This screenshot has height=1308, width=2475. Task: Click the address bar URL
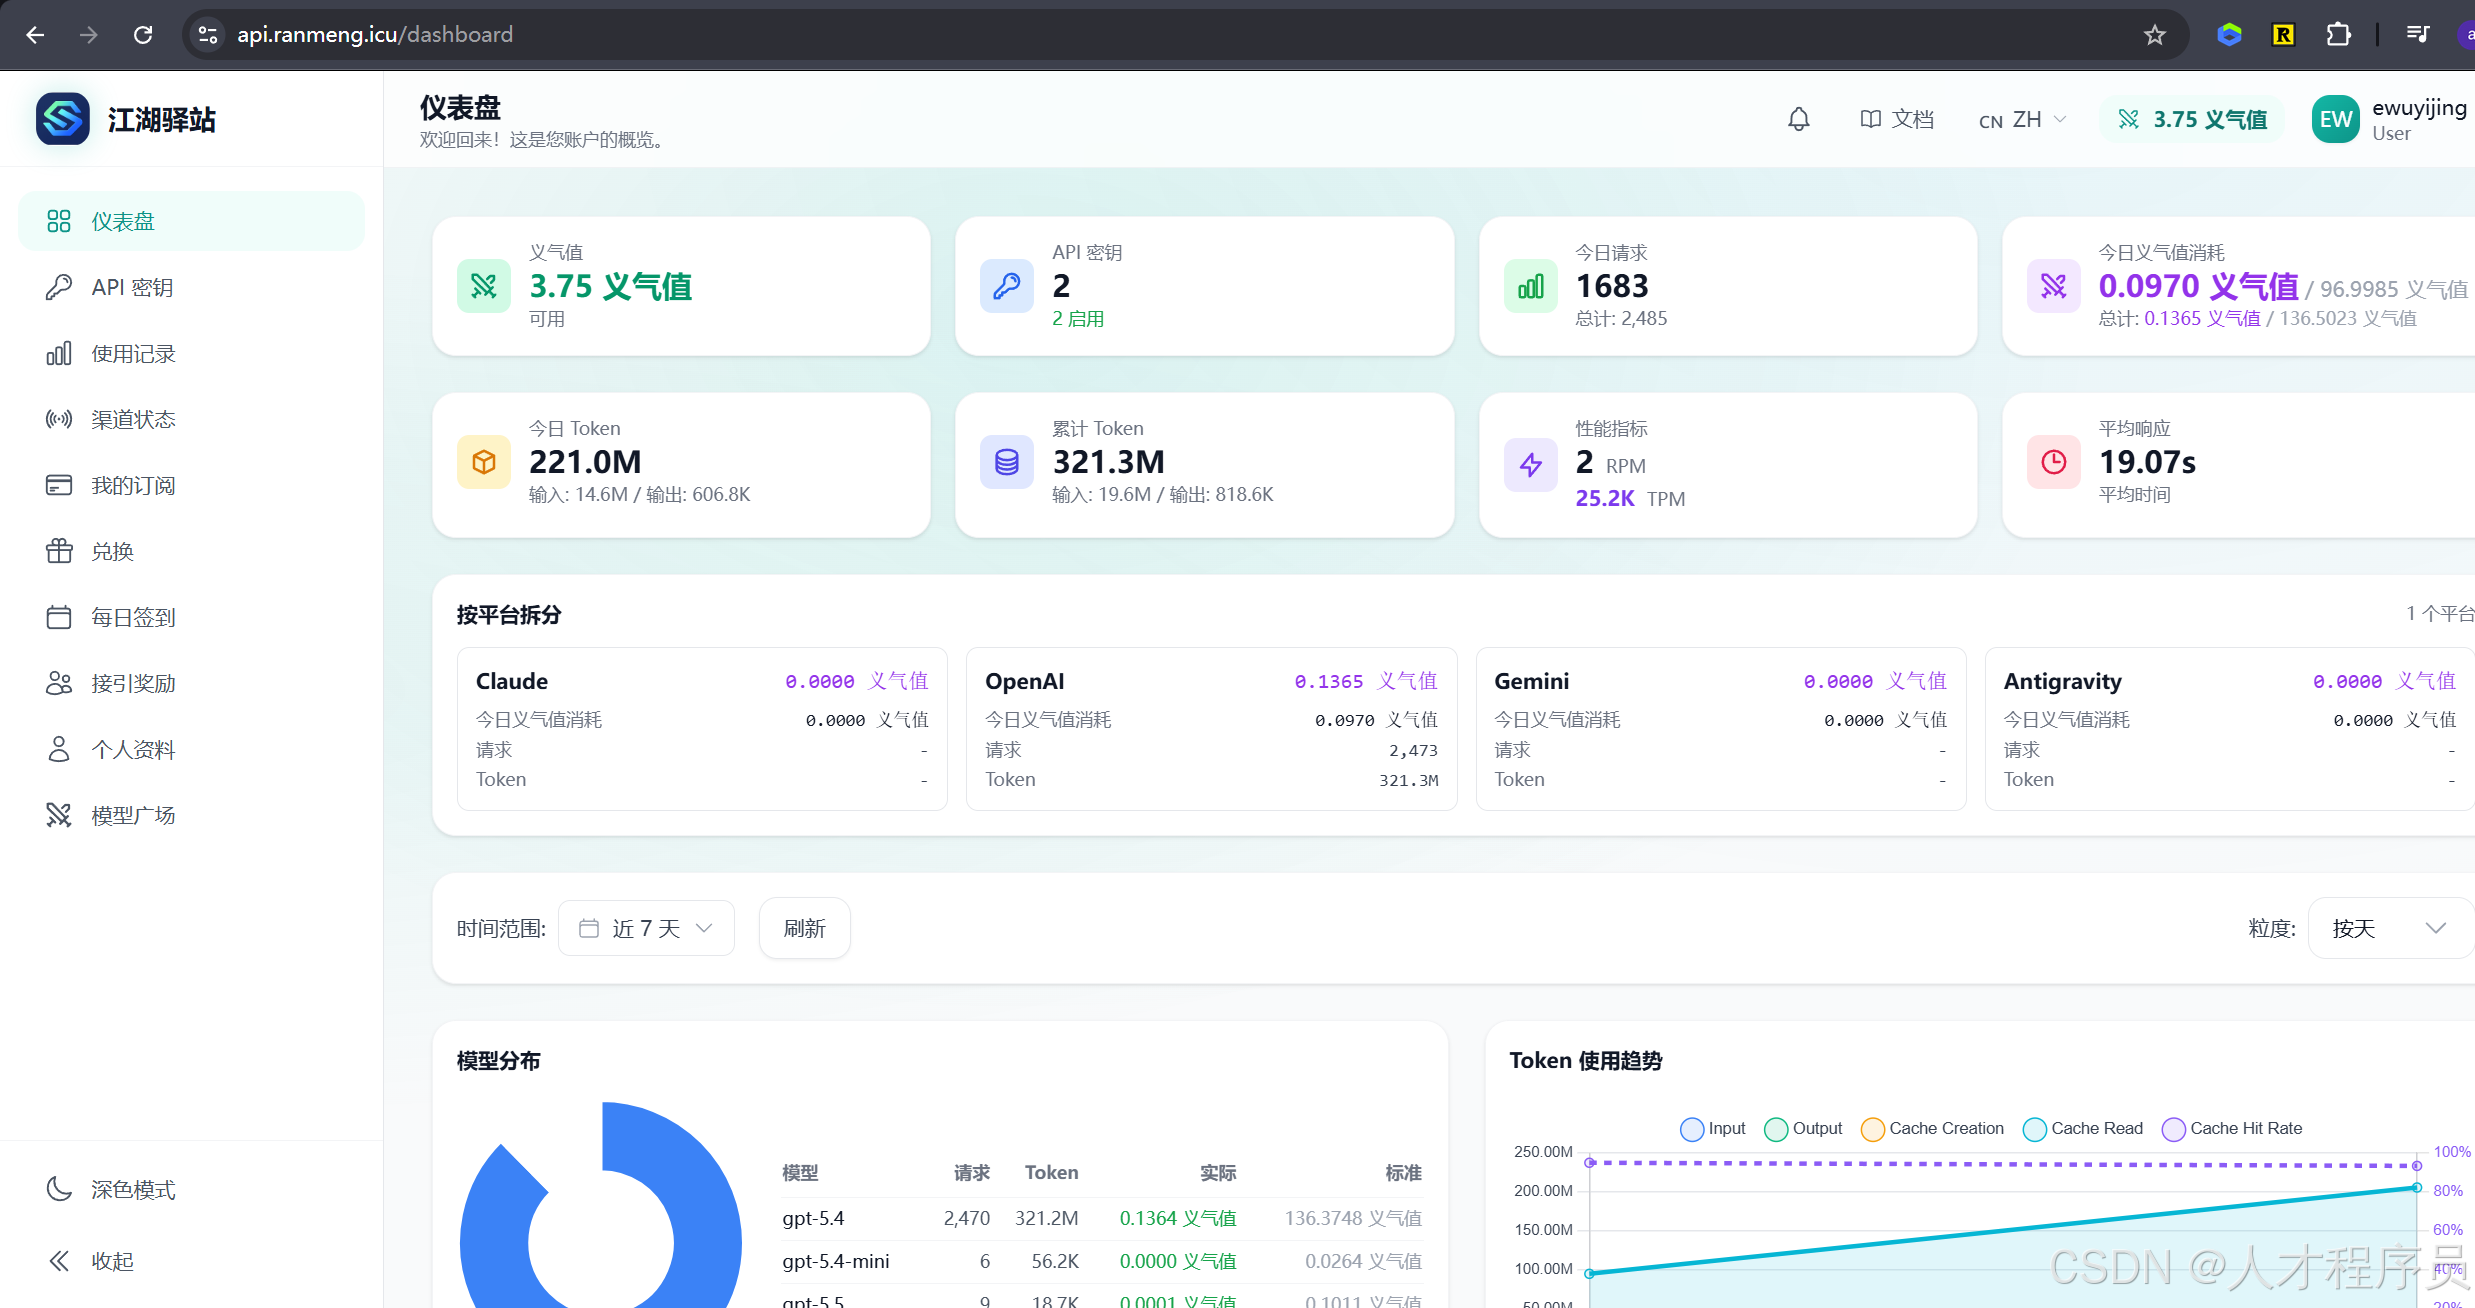(x=375, y=35)
